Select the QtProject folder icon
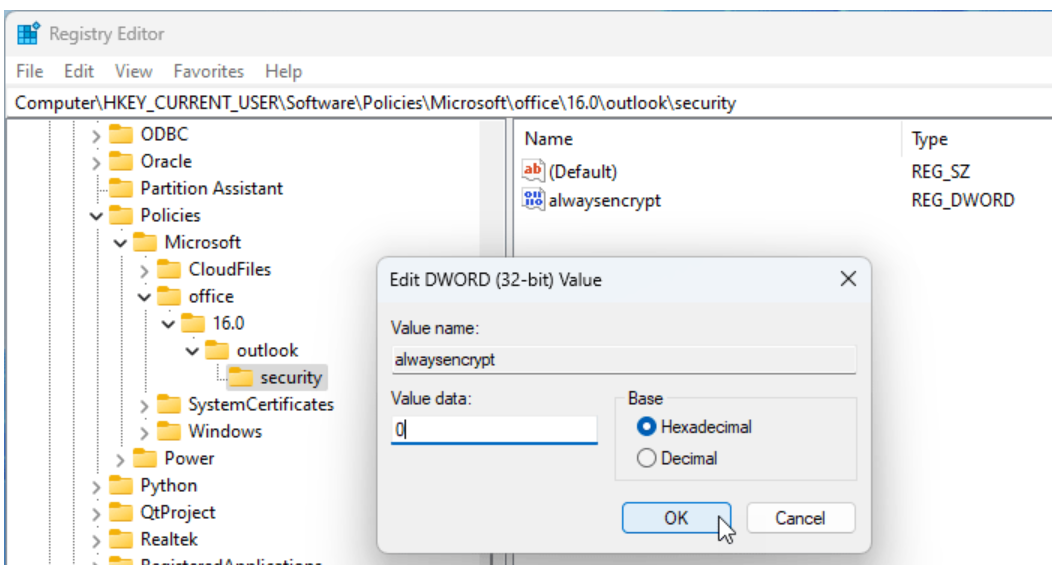Viewport: 1052px width, 565px height. 121,512
